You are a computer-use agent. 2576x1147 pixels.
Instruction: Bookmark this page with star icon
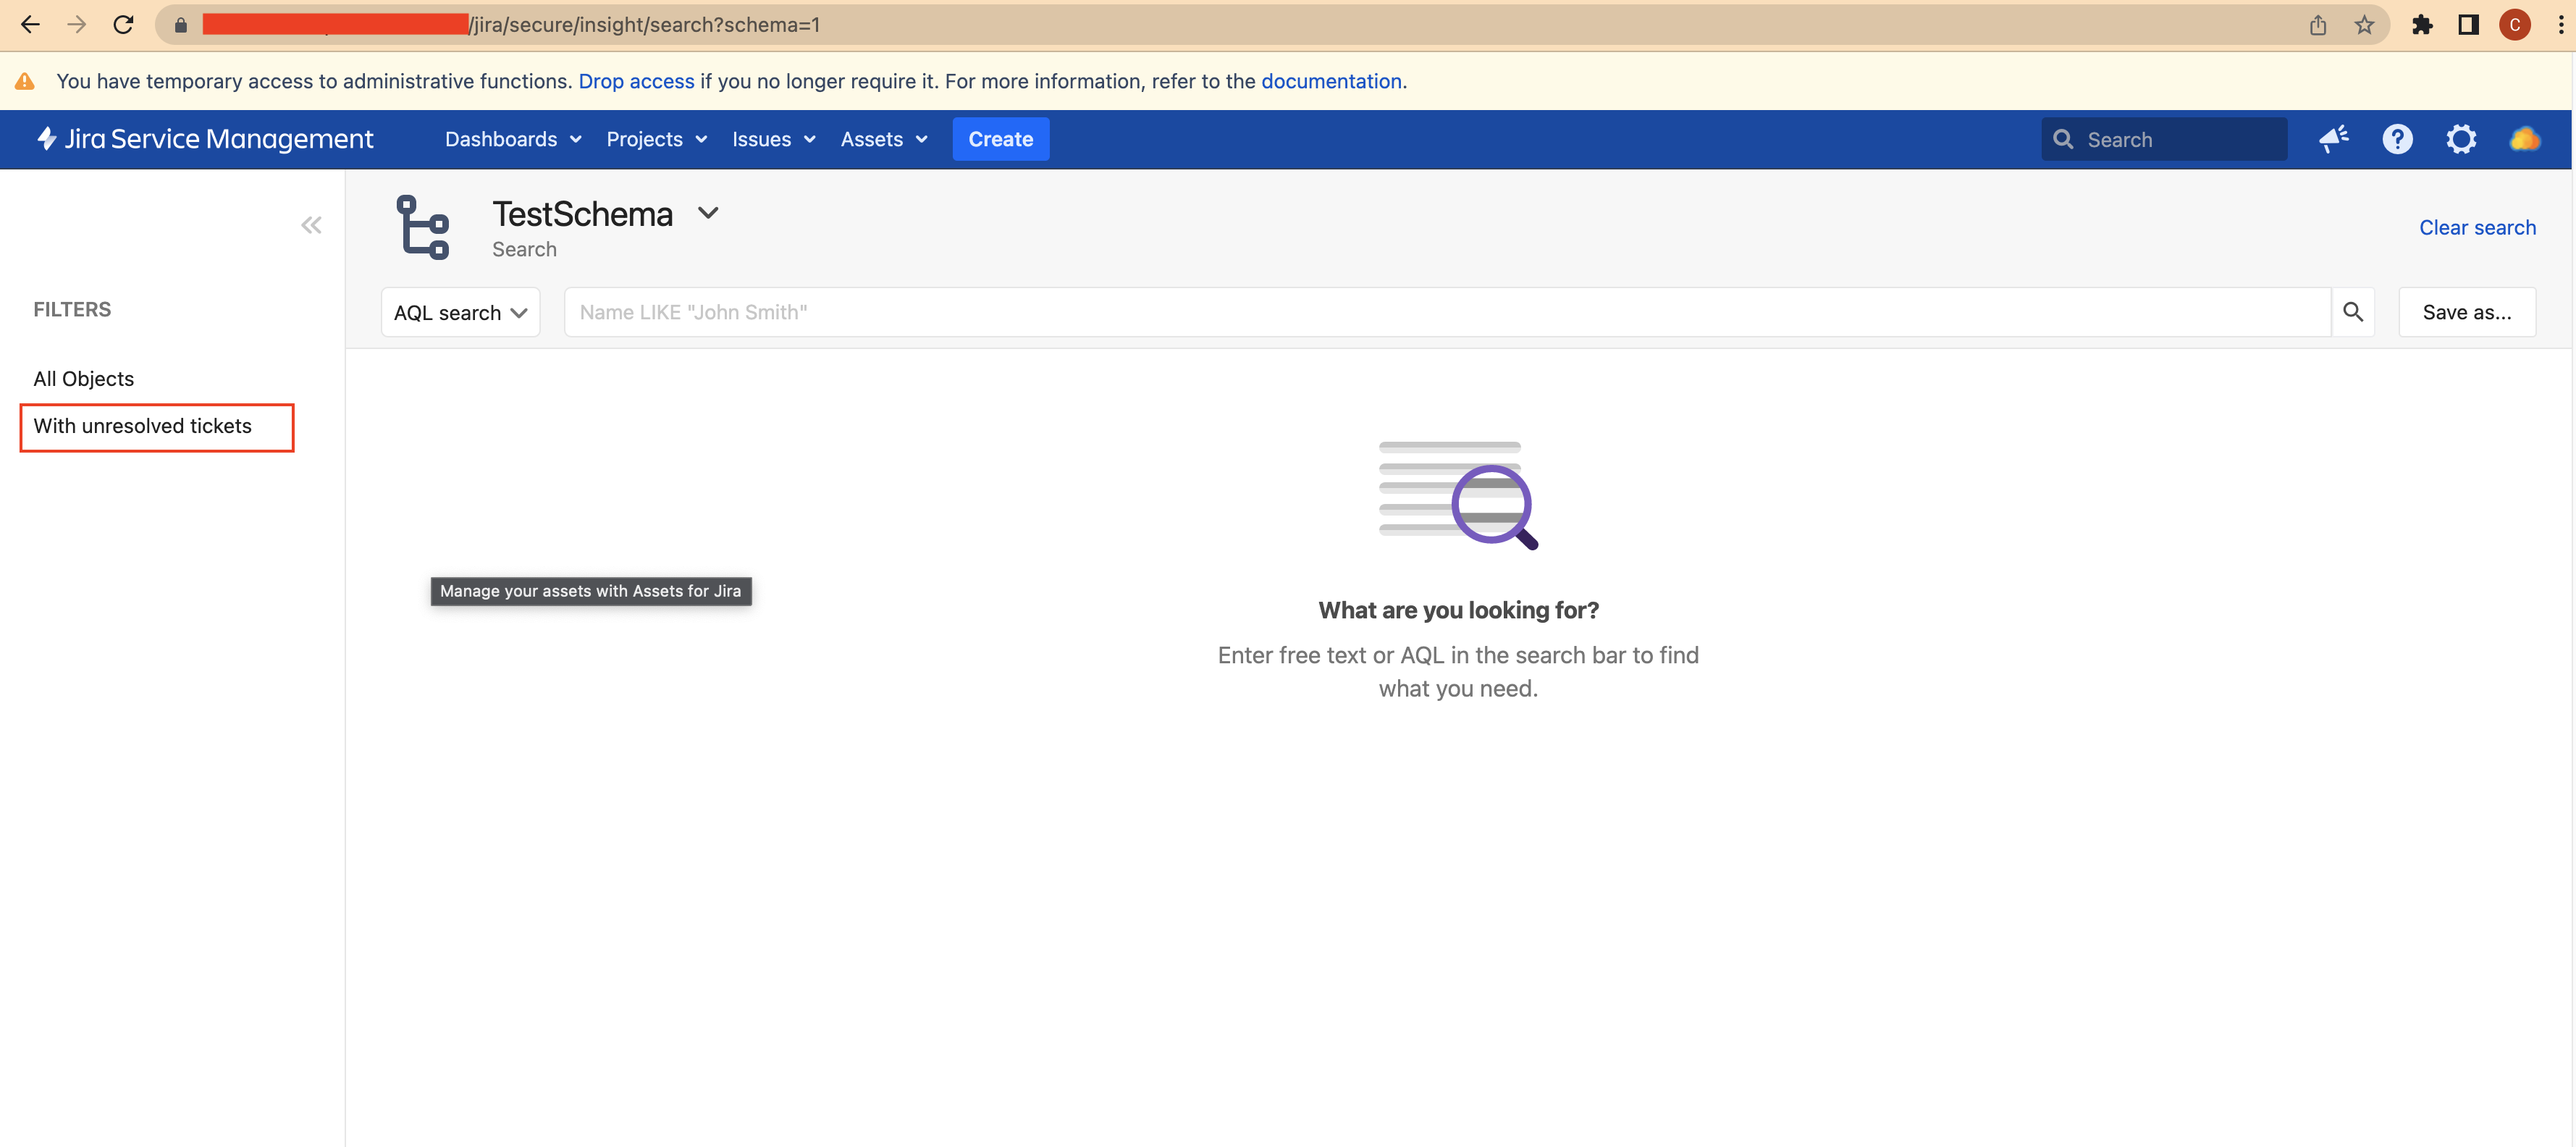2364,25
